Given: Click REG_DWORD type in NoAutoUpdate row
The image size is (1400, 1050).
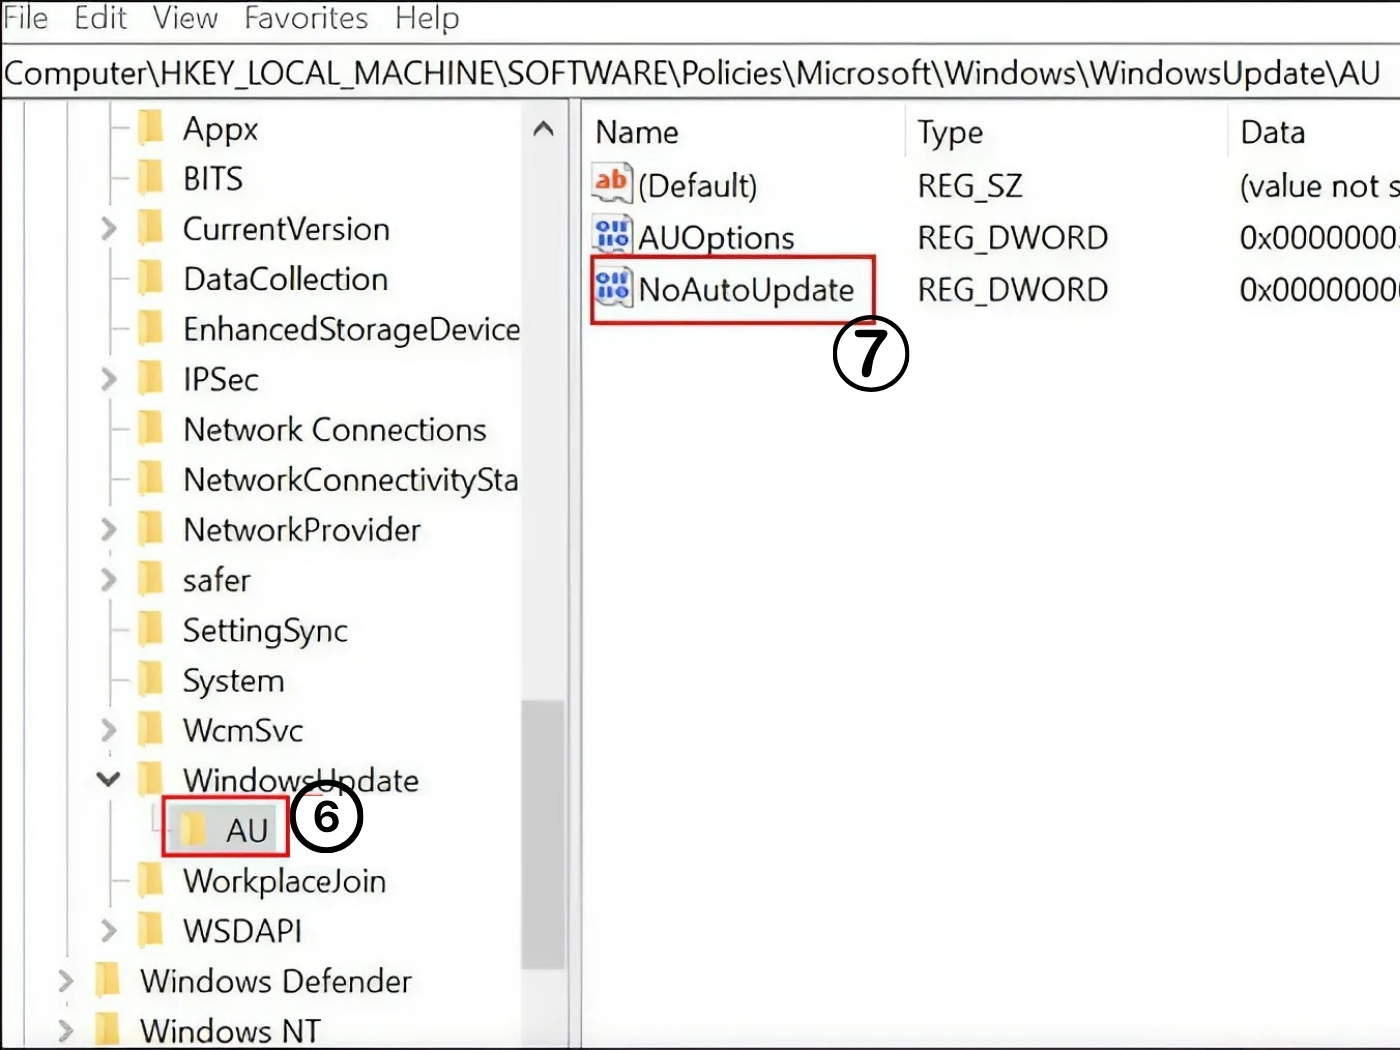Looking at the screenshot, I should (1013, 290).
